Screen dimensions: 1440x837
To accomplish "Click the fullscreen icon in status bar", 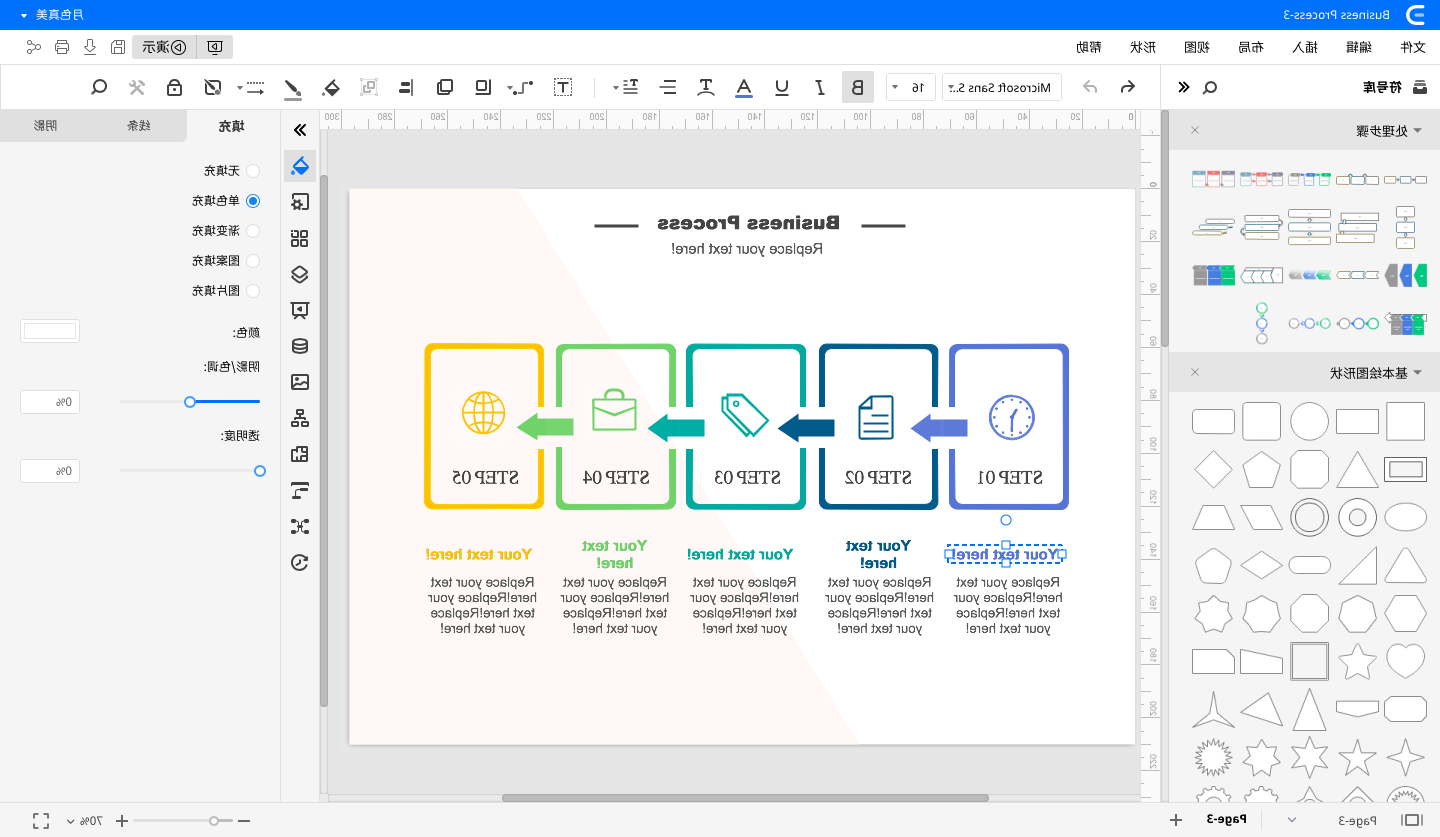I will click(x=41, y=821).
